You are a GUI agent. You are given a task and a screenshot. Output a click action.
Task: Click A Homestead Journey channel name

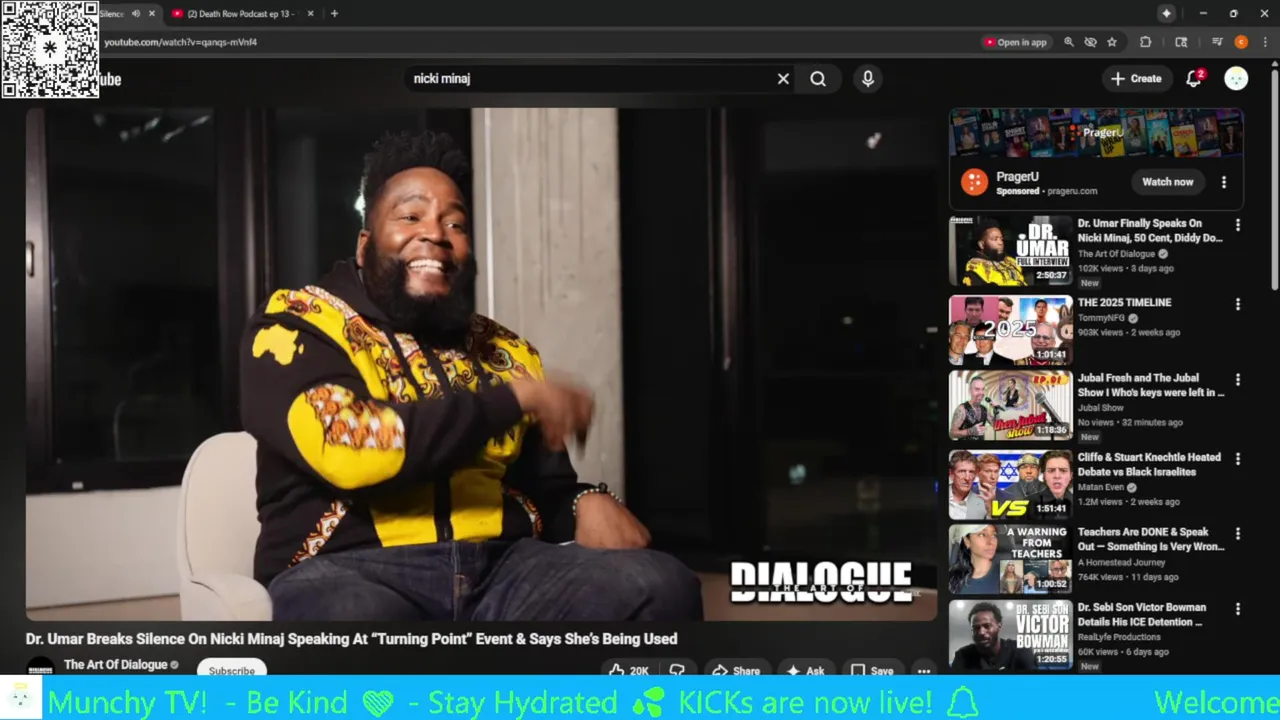(x=1121, y=562)
